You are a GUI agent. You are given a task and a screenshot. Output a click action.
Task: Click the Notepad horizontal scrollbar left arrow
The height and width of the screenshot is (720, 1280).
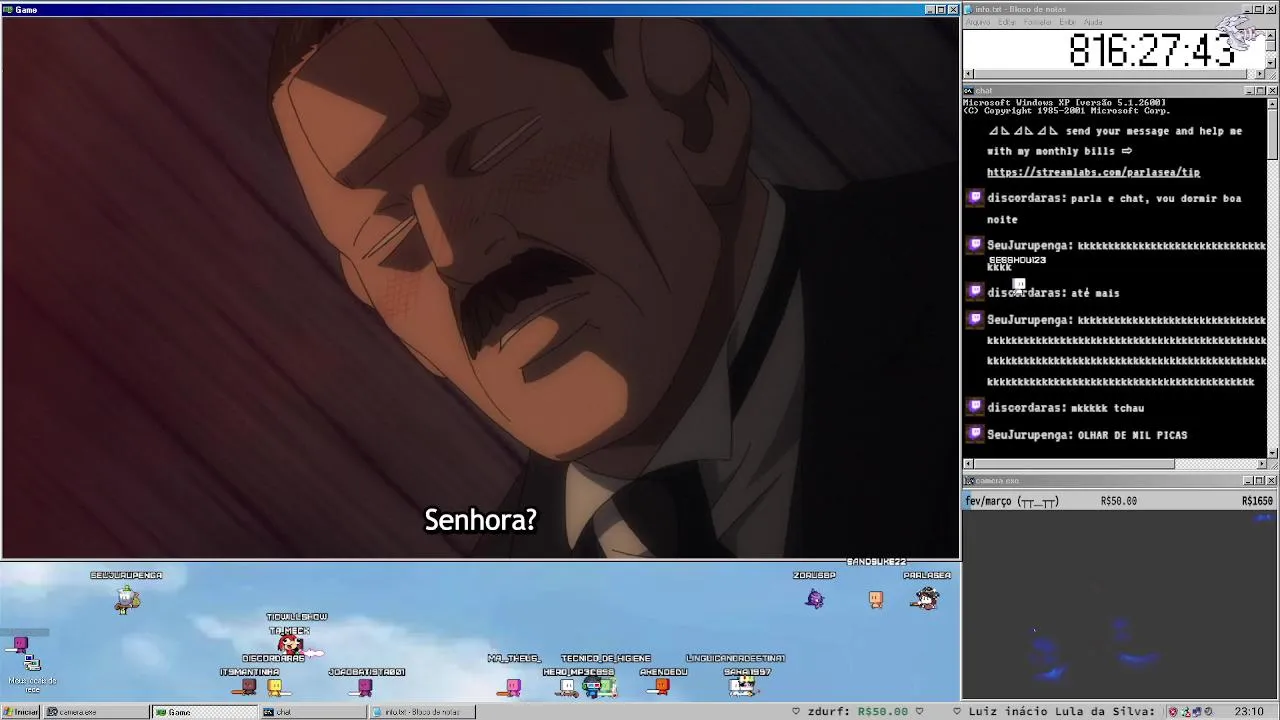968,74
